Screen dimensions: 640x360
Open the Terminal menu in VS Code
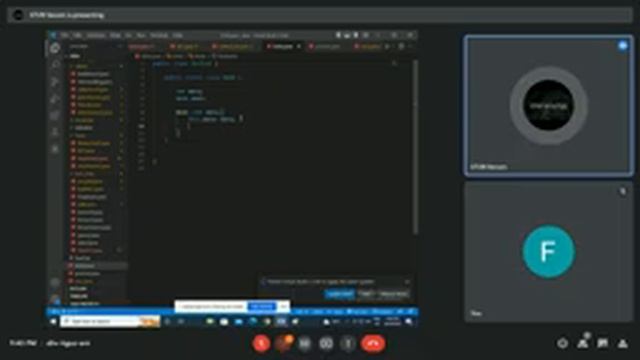[159, 36]
